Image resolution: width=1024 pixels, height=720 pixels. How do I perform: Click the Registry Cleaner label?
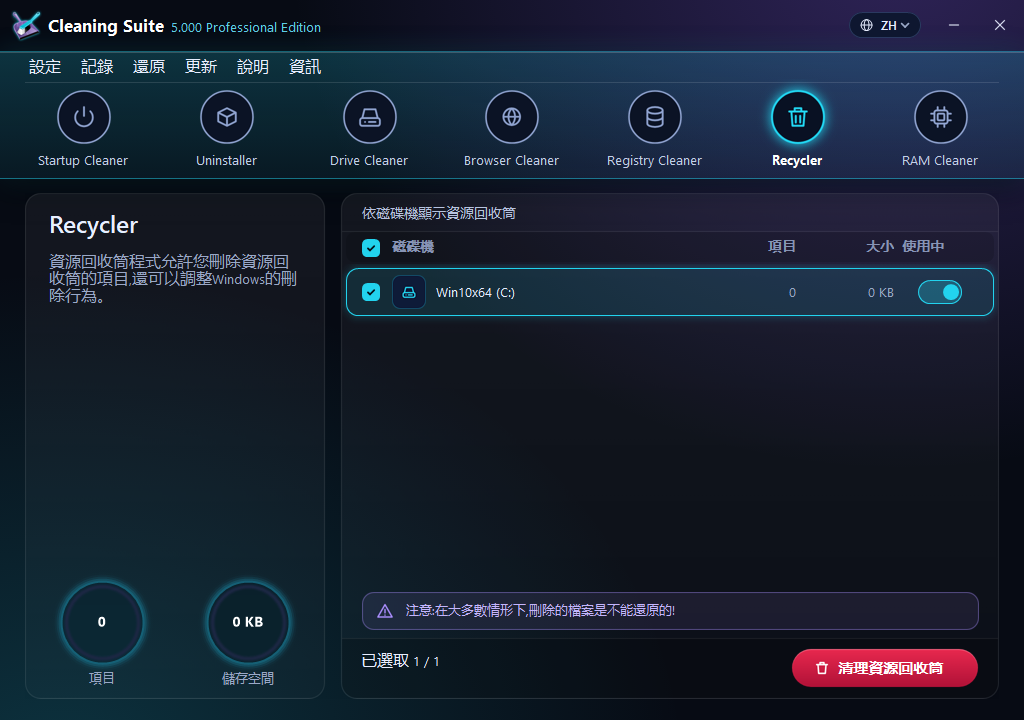654,161
